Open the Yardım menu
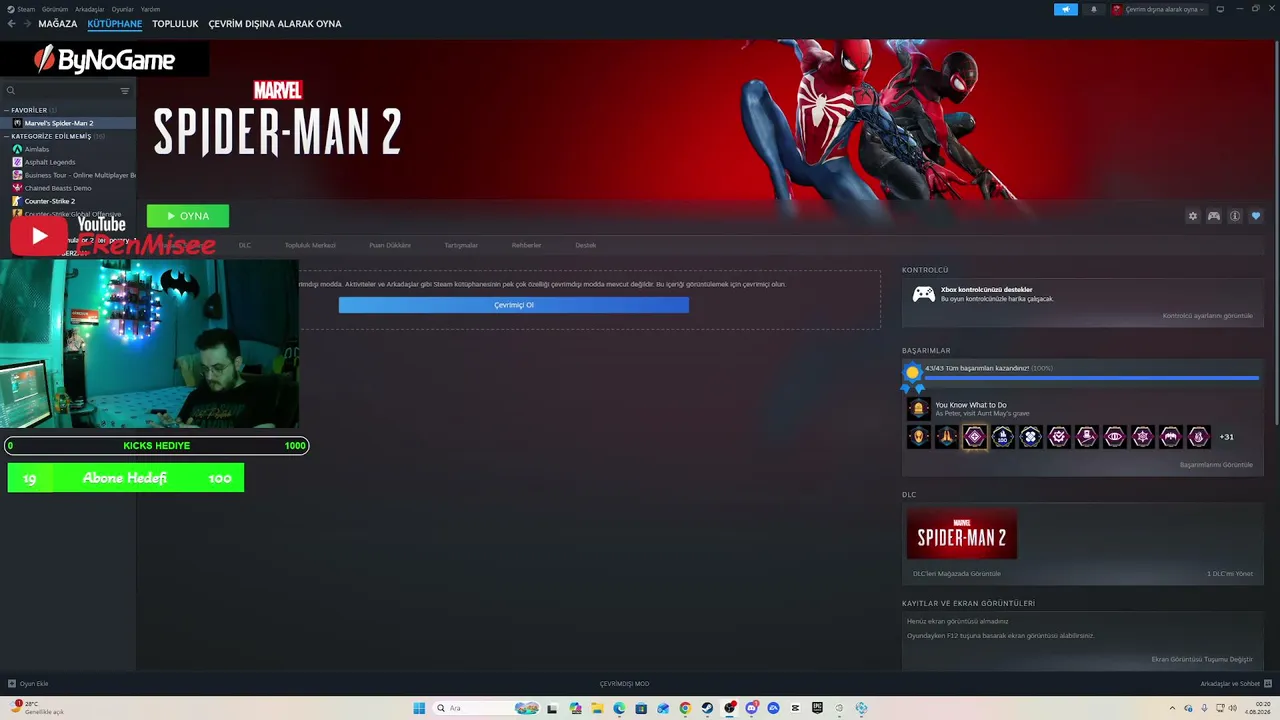 pos(151,9)
